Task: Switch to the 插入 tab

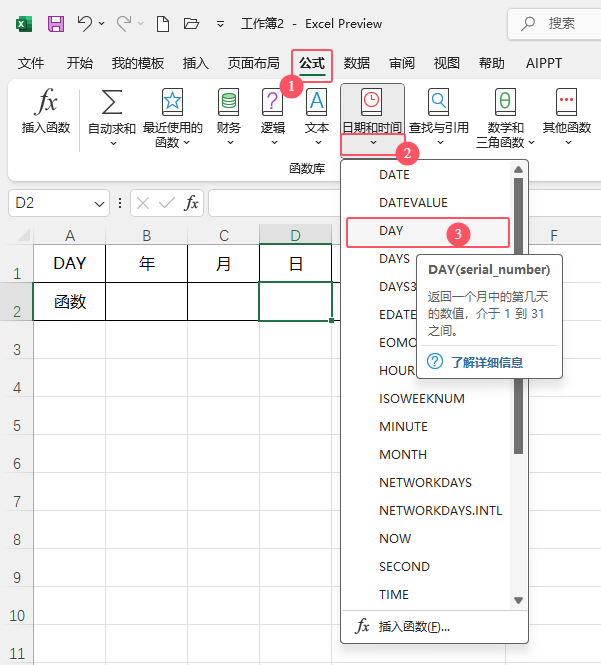Action: pyautogui.click(x=196, y=63)
